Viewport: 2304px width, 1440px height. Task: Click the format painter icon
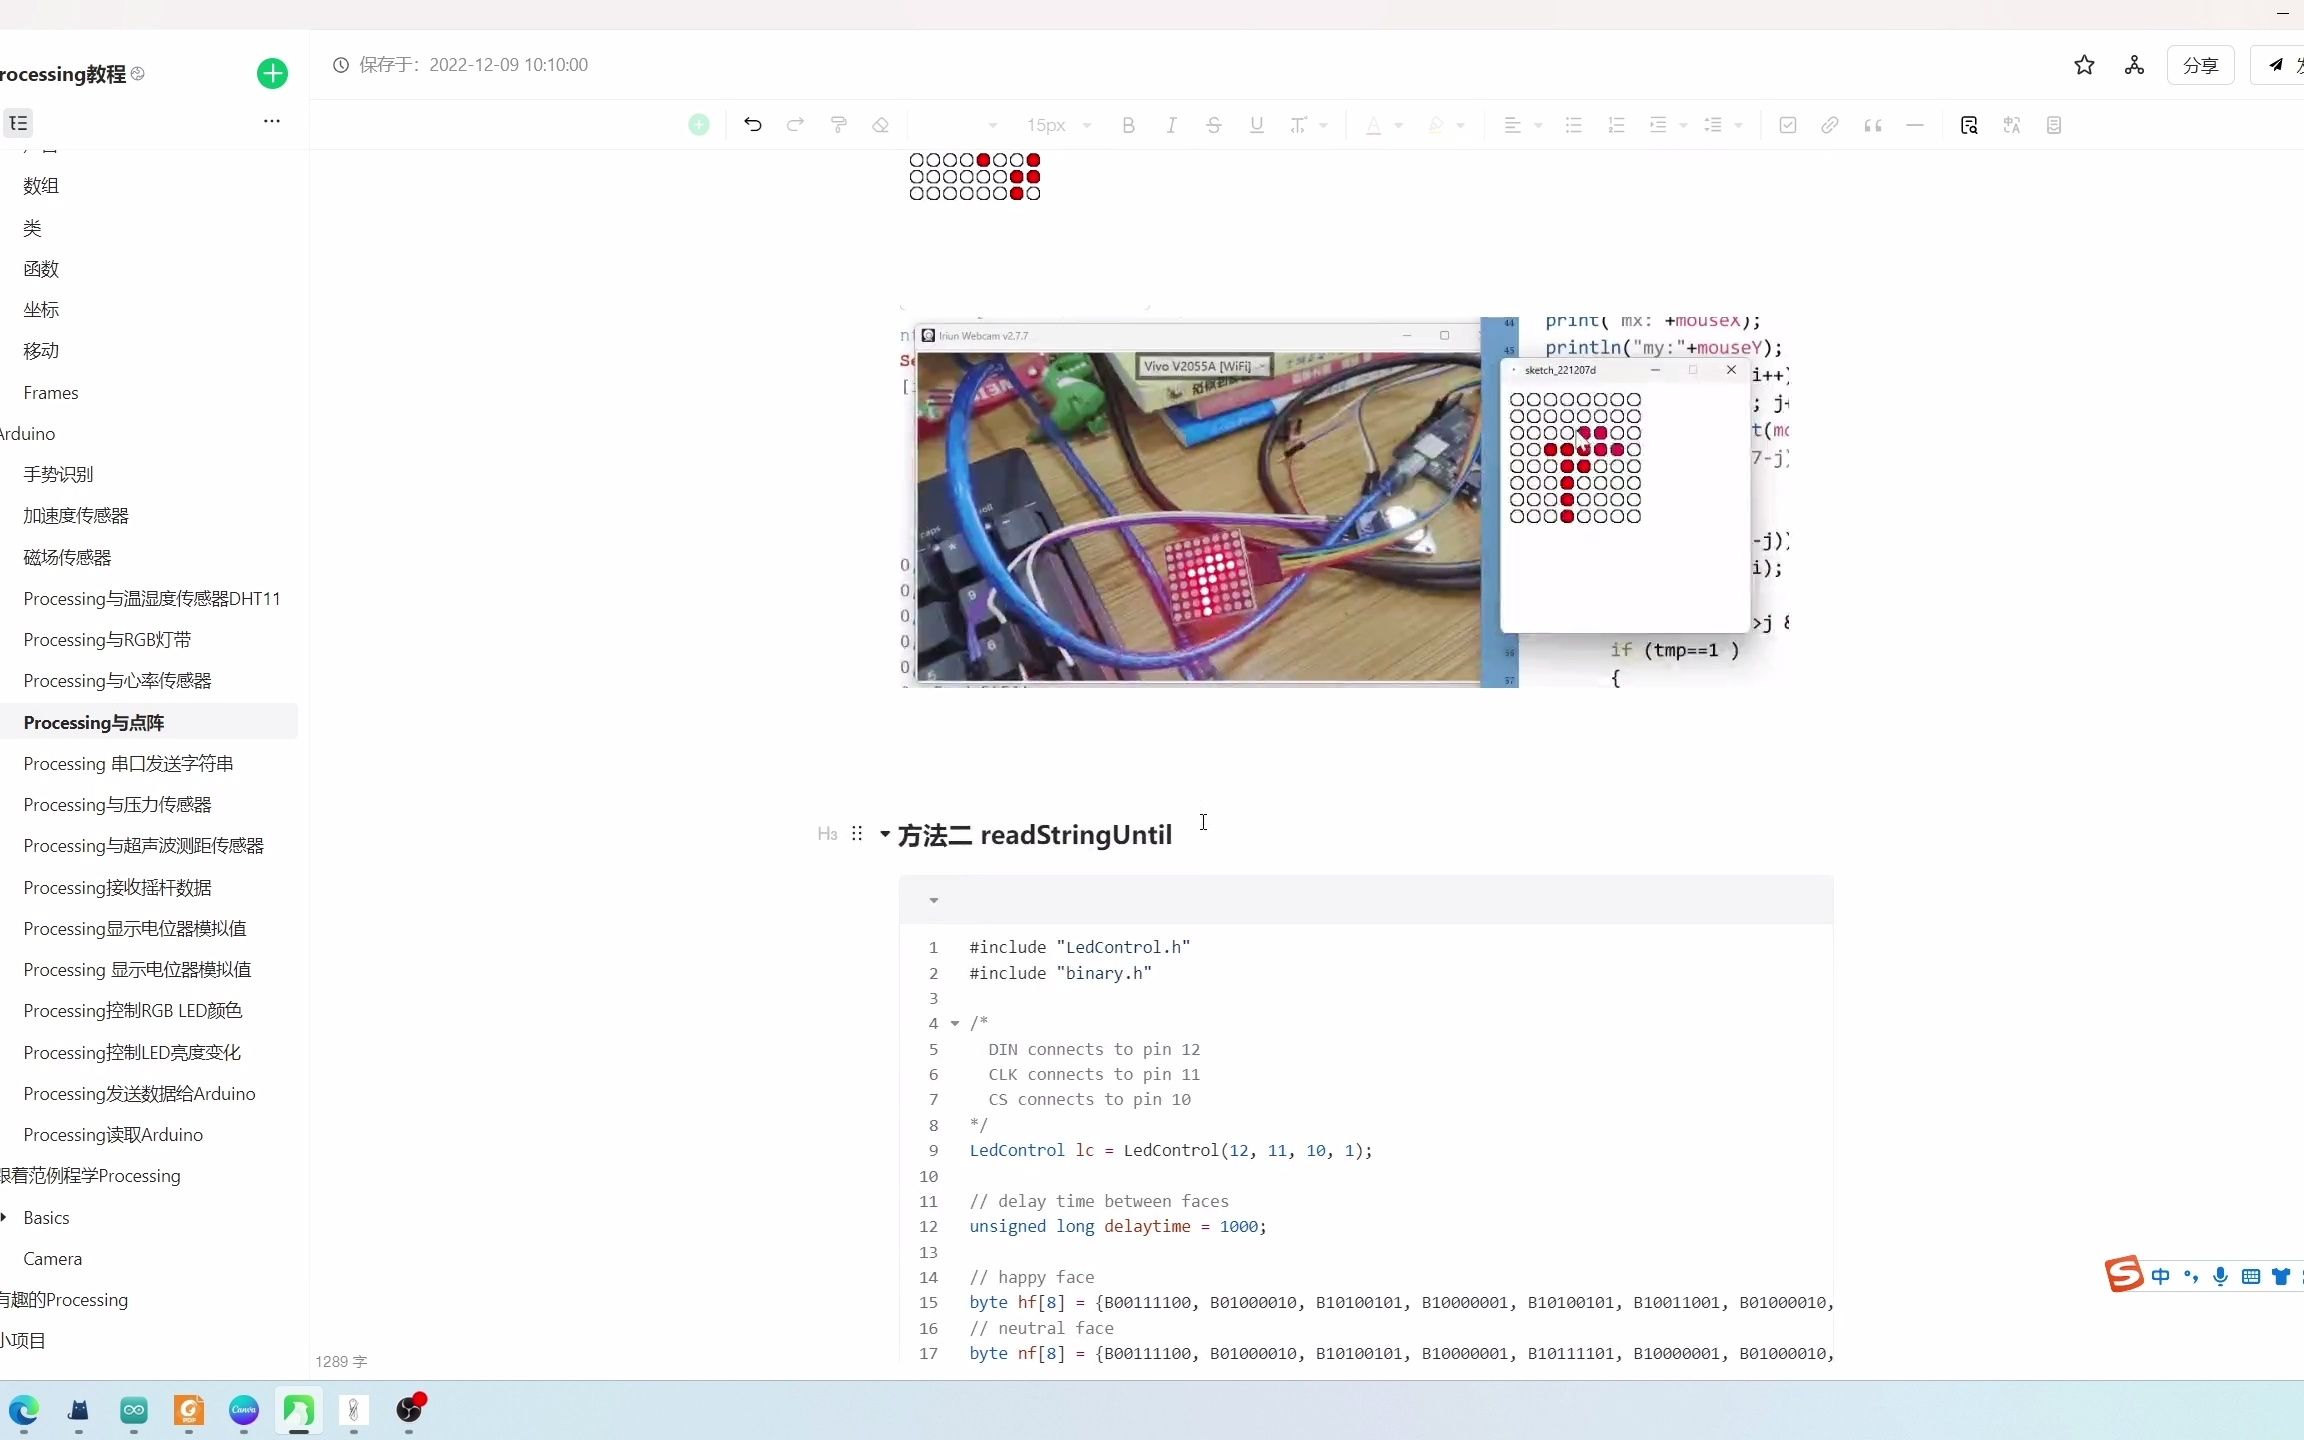[x=838, y=125]
